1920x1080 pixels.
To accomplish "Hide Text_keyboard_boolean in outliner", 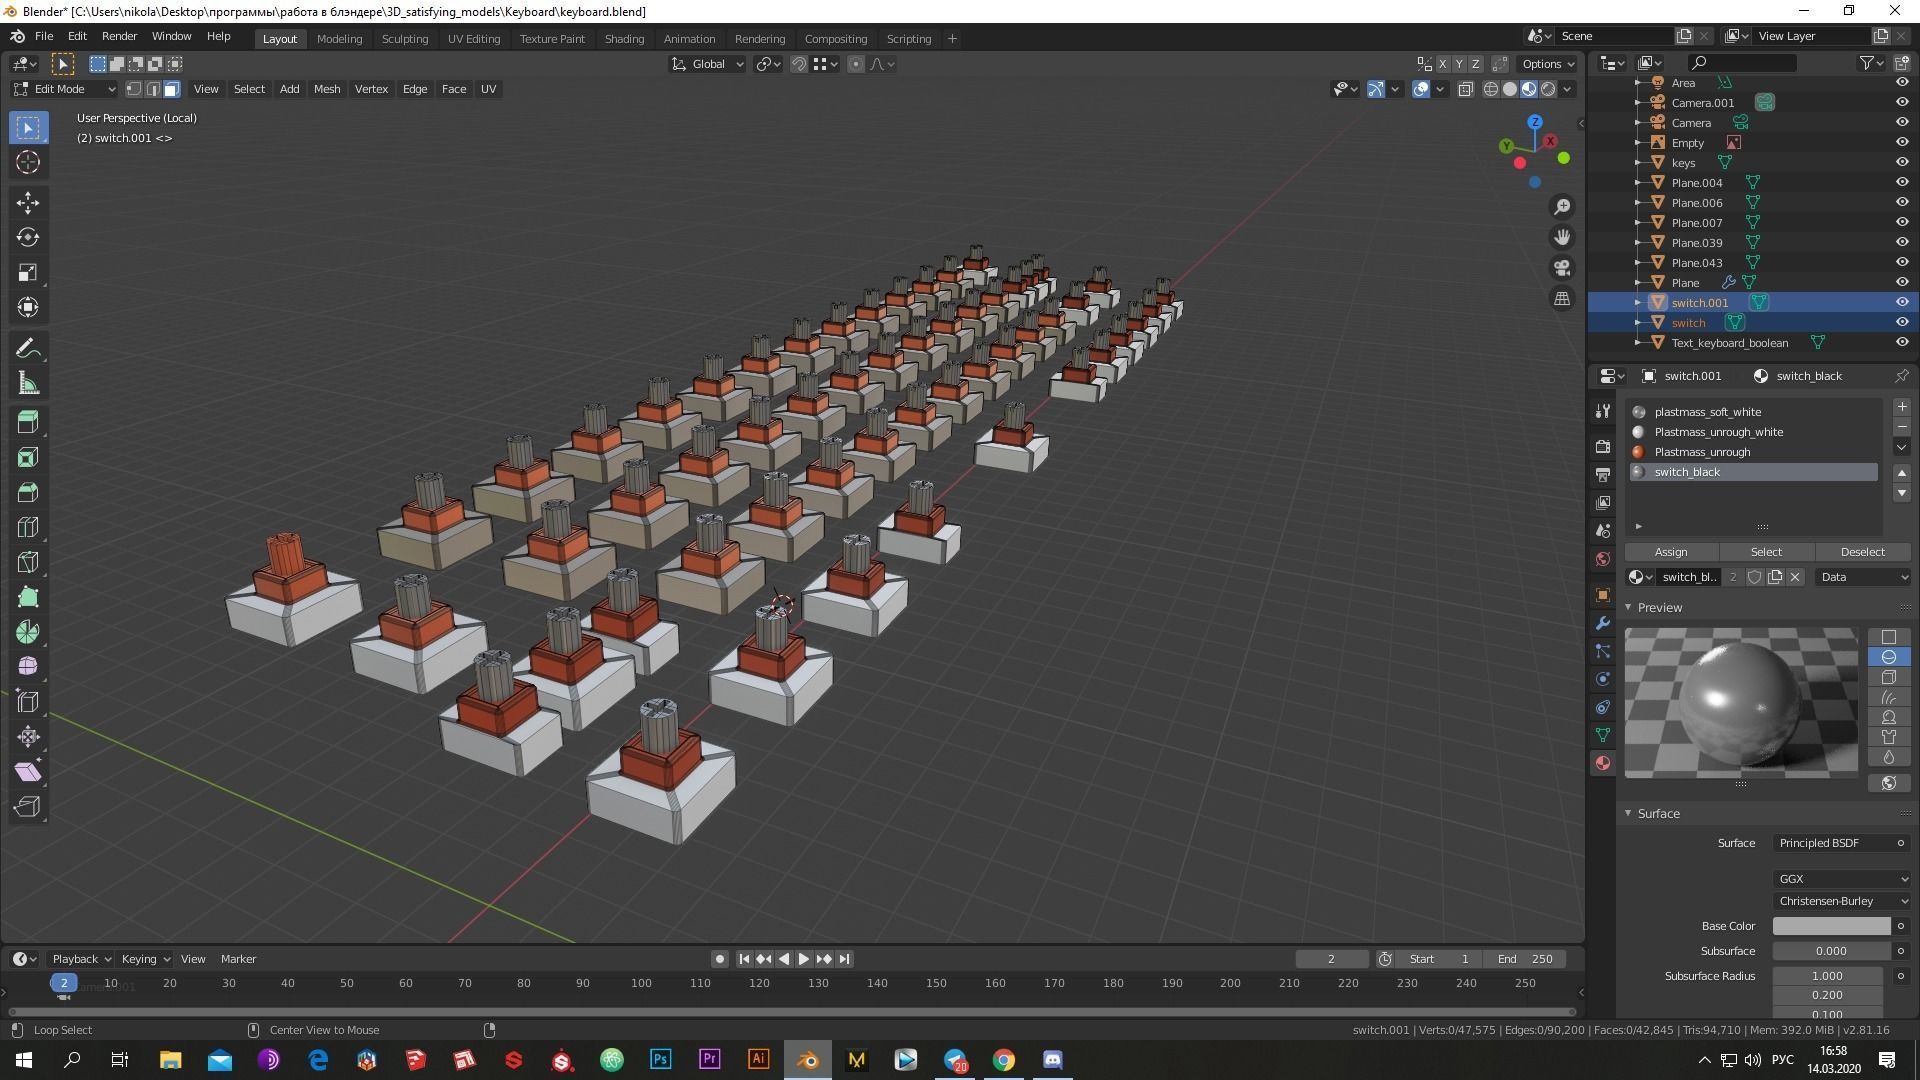I will click(x=1902, y=342).
